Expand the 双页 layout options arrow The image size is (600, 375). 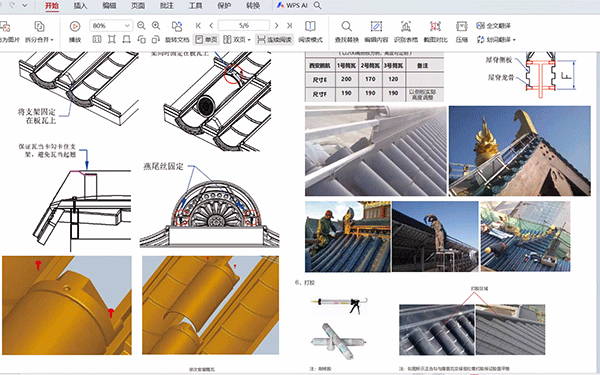249,40
